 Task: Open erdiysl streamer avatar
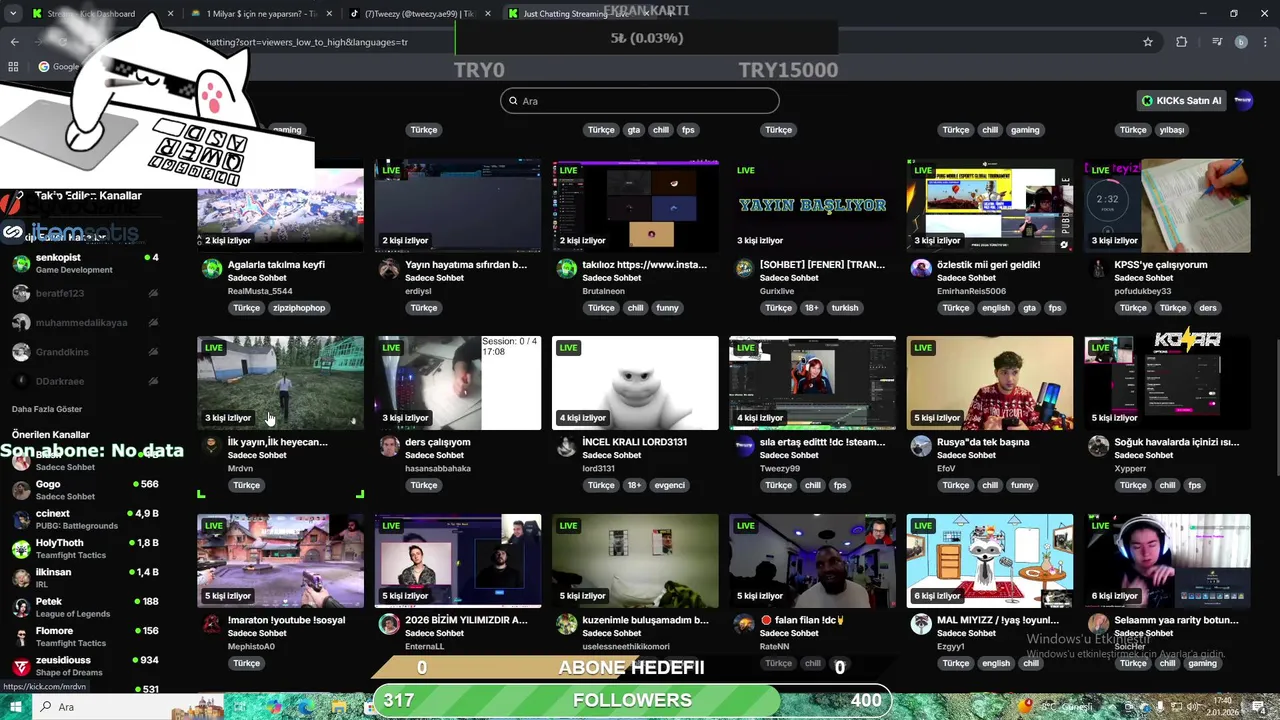point(389,268)
